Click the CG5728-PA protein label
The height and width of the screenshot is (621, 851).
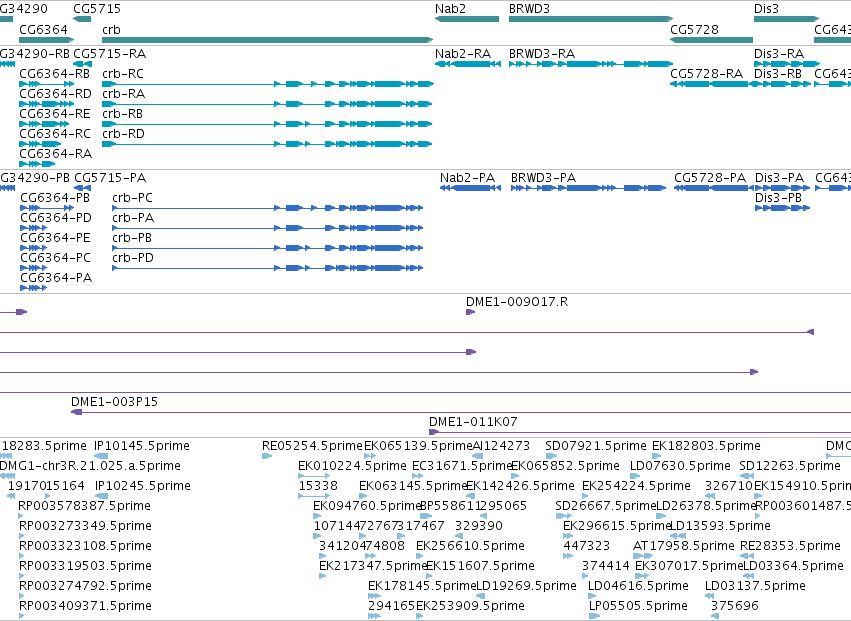710,178
